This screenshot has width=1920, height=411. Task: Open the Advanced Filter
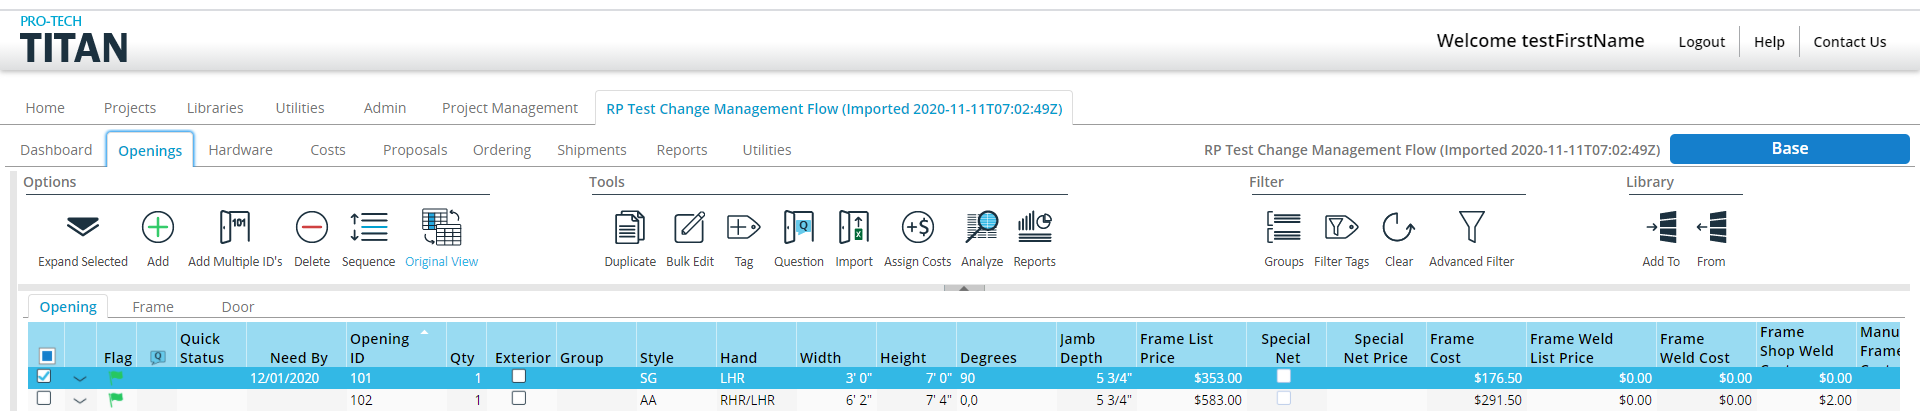[x=1470, y=228]
